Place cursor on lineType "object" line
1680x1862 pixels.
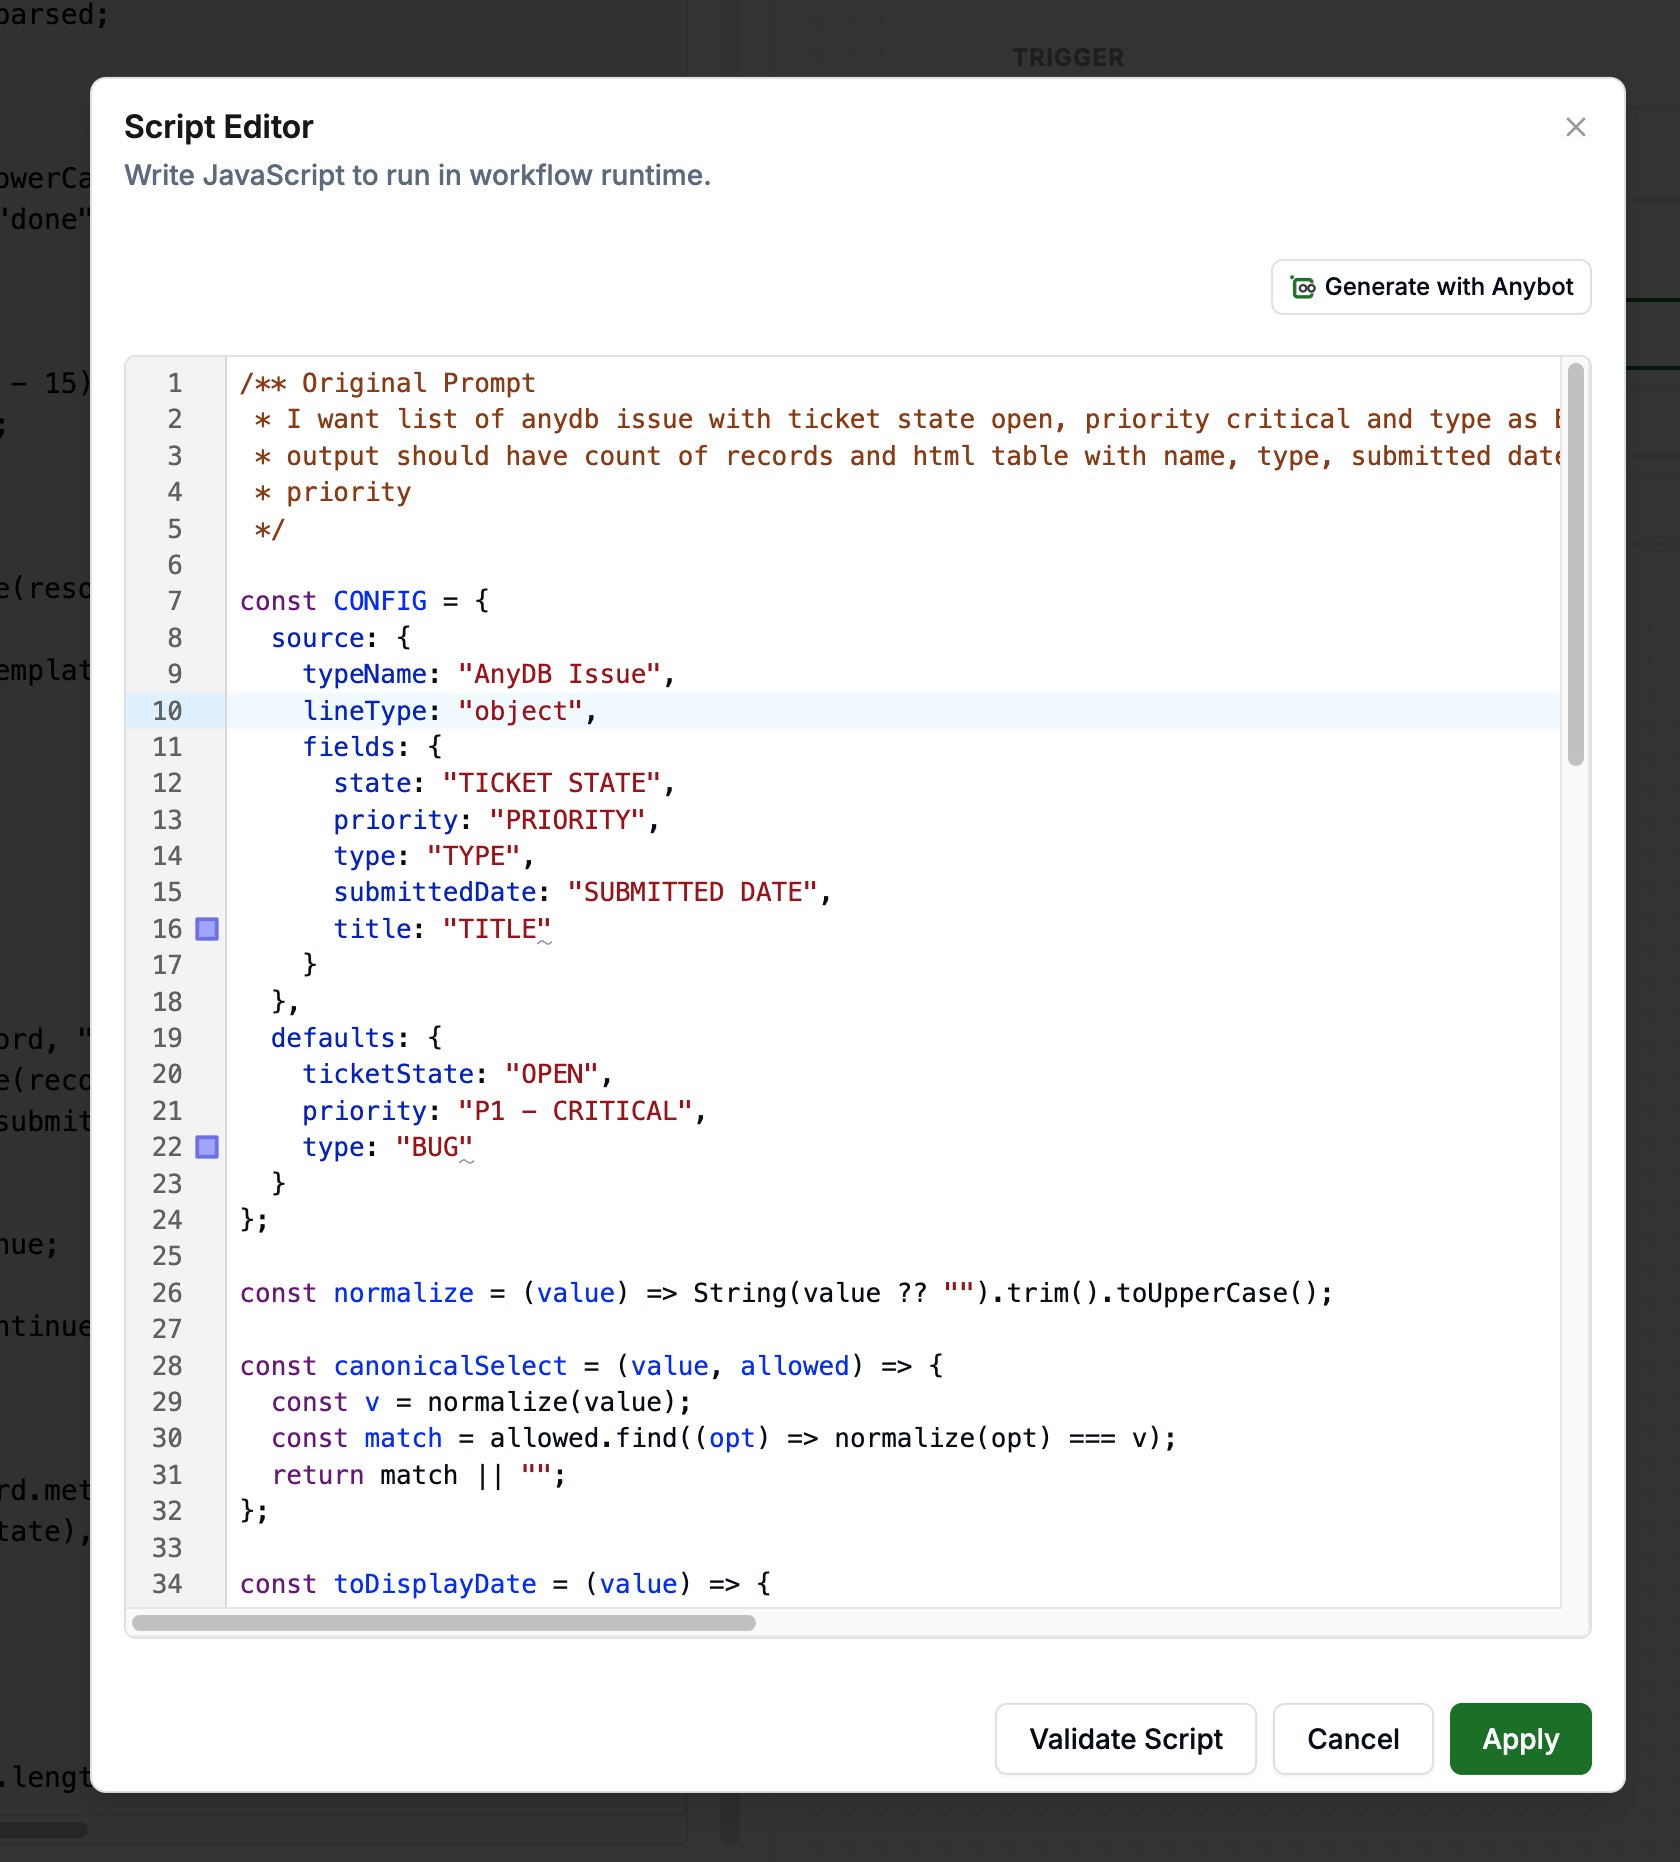coord(893,711)
